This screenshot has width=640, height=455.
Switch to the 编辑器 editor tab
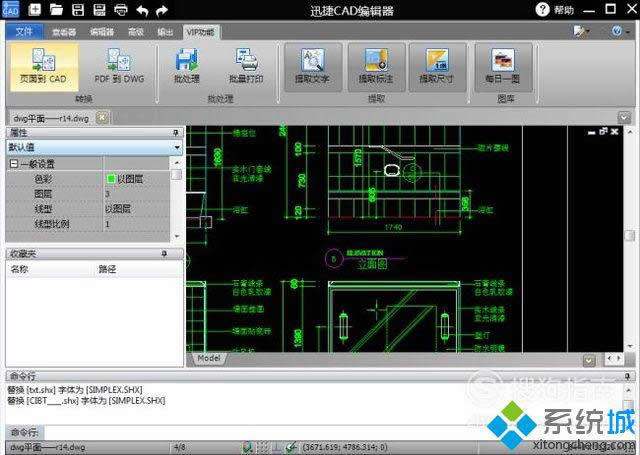click(101, 32)
